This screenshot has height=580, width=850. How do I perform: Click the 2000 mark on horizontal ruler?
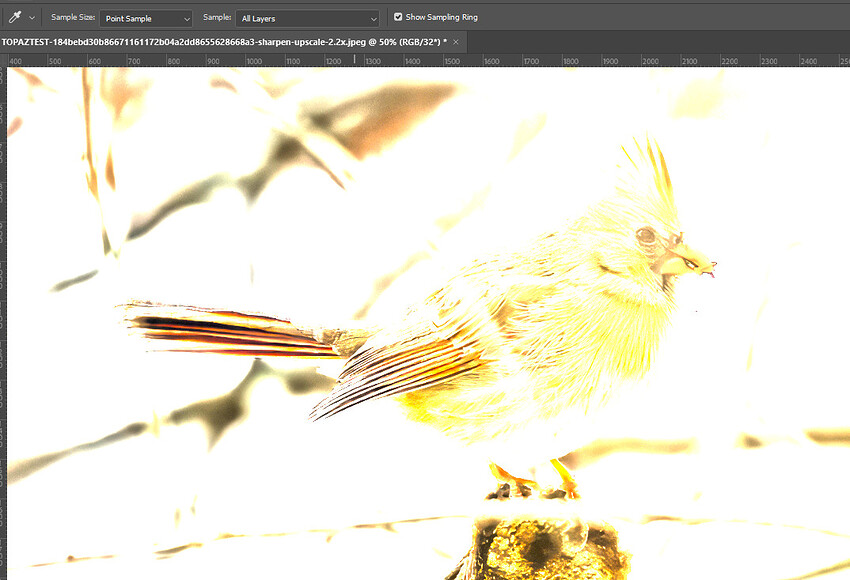(649, 61)
